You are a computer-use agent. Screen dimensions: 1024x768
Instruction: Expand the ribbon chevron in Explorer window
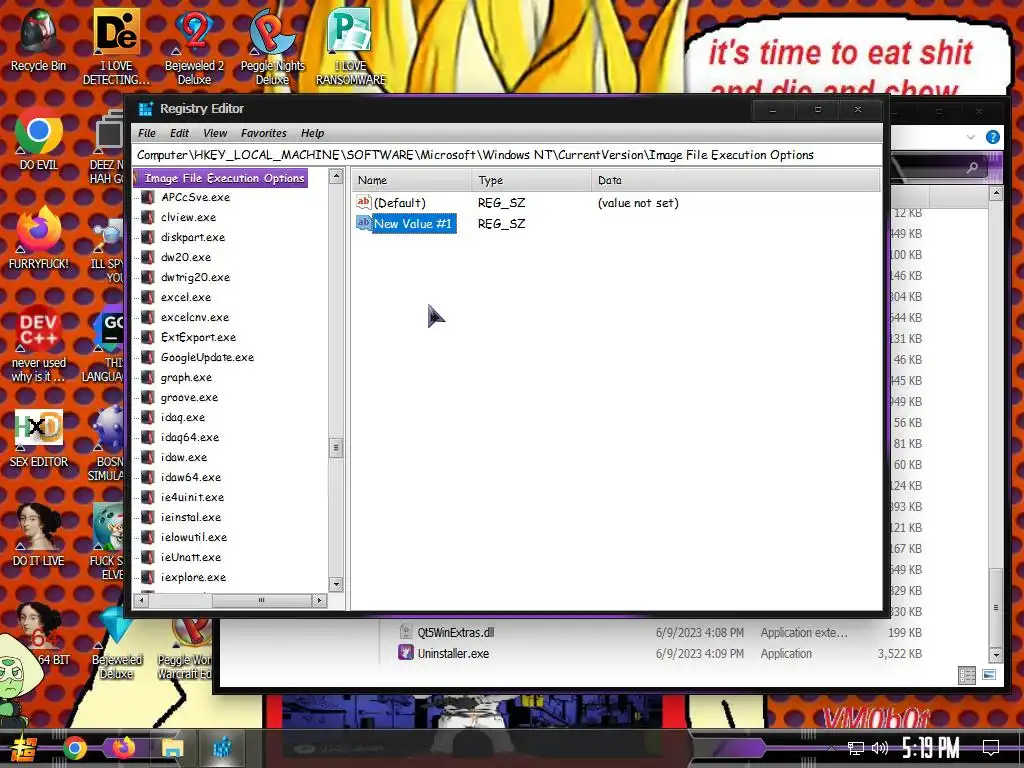970,137
